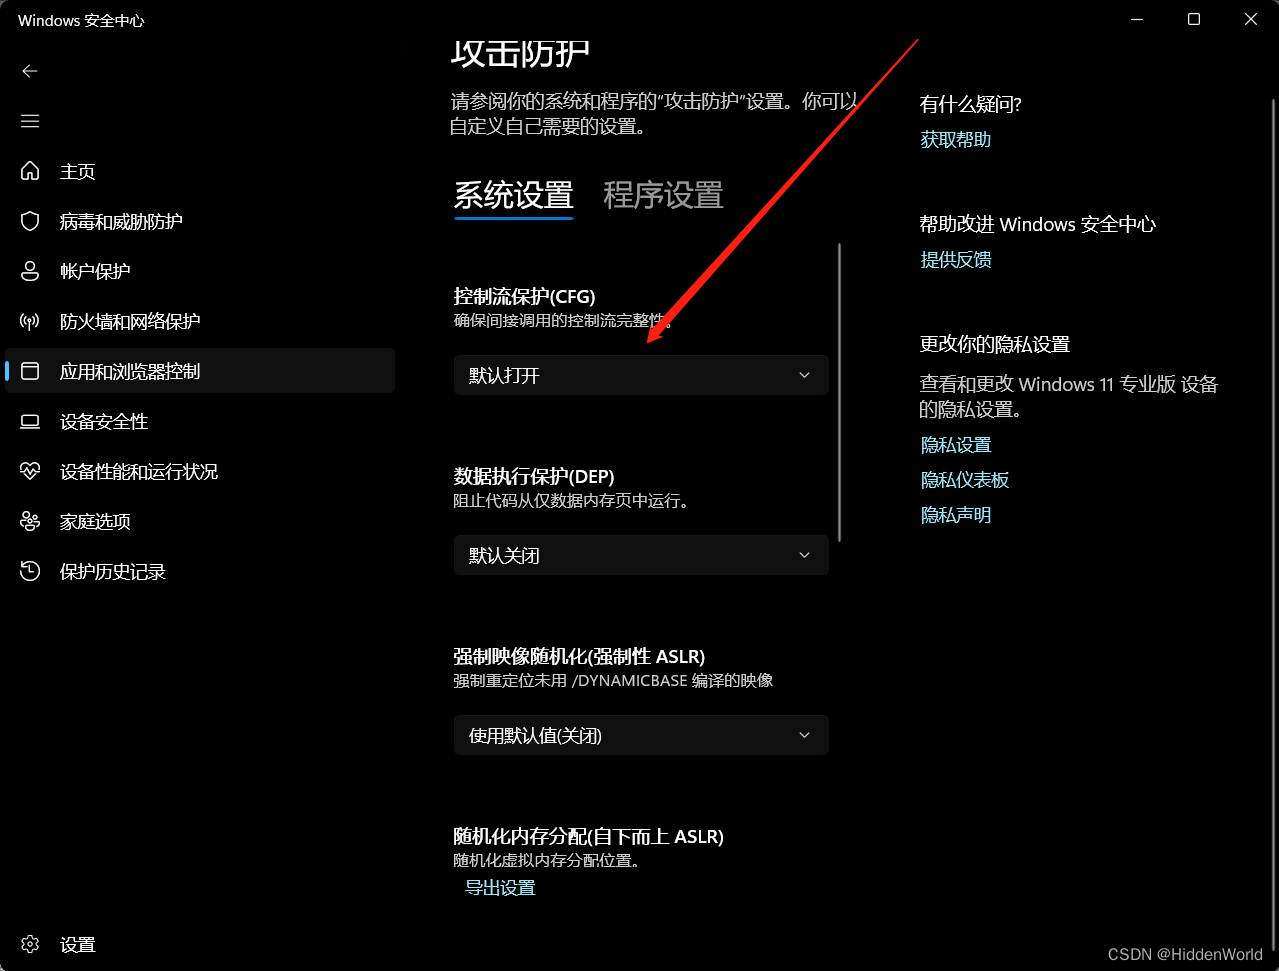Switch to the 系统设置 tab

coord(514,195)
